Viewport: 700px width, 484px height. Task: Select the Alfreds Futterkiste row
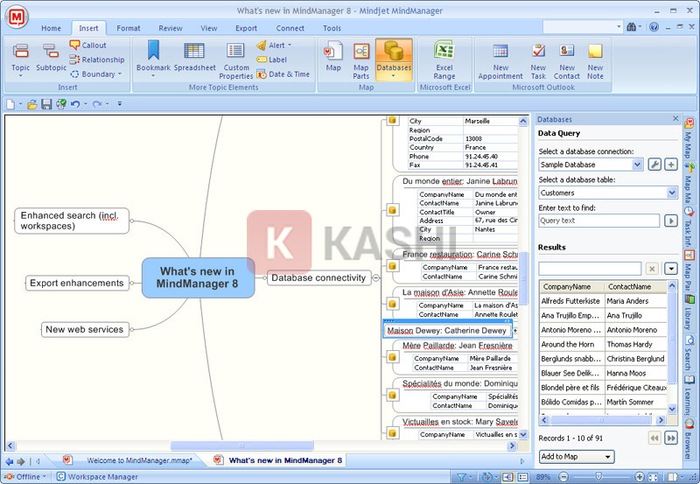point(603,301)
